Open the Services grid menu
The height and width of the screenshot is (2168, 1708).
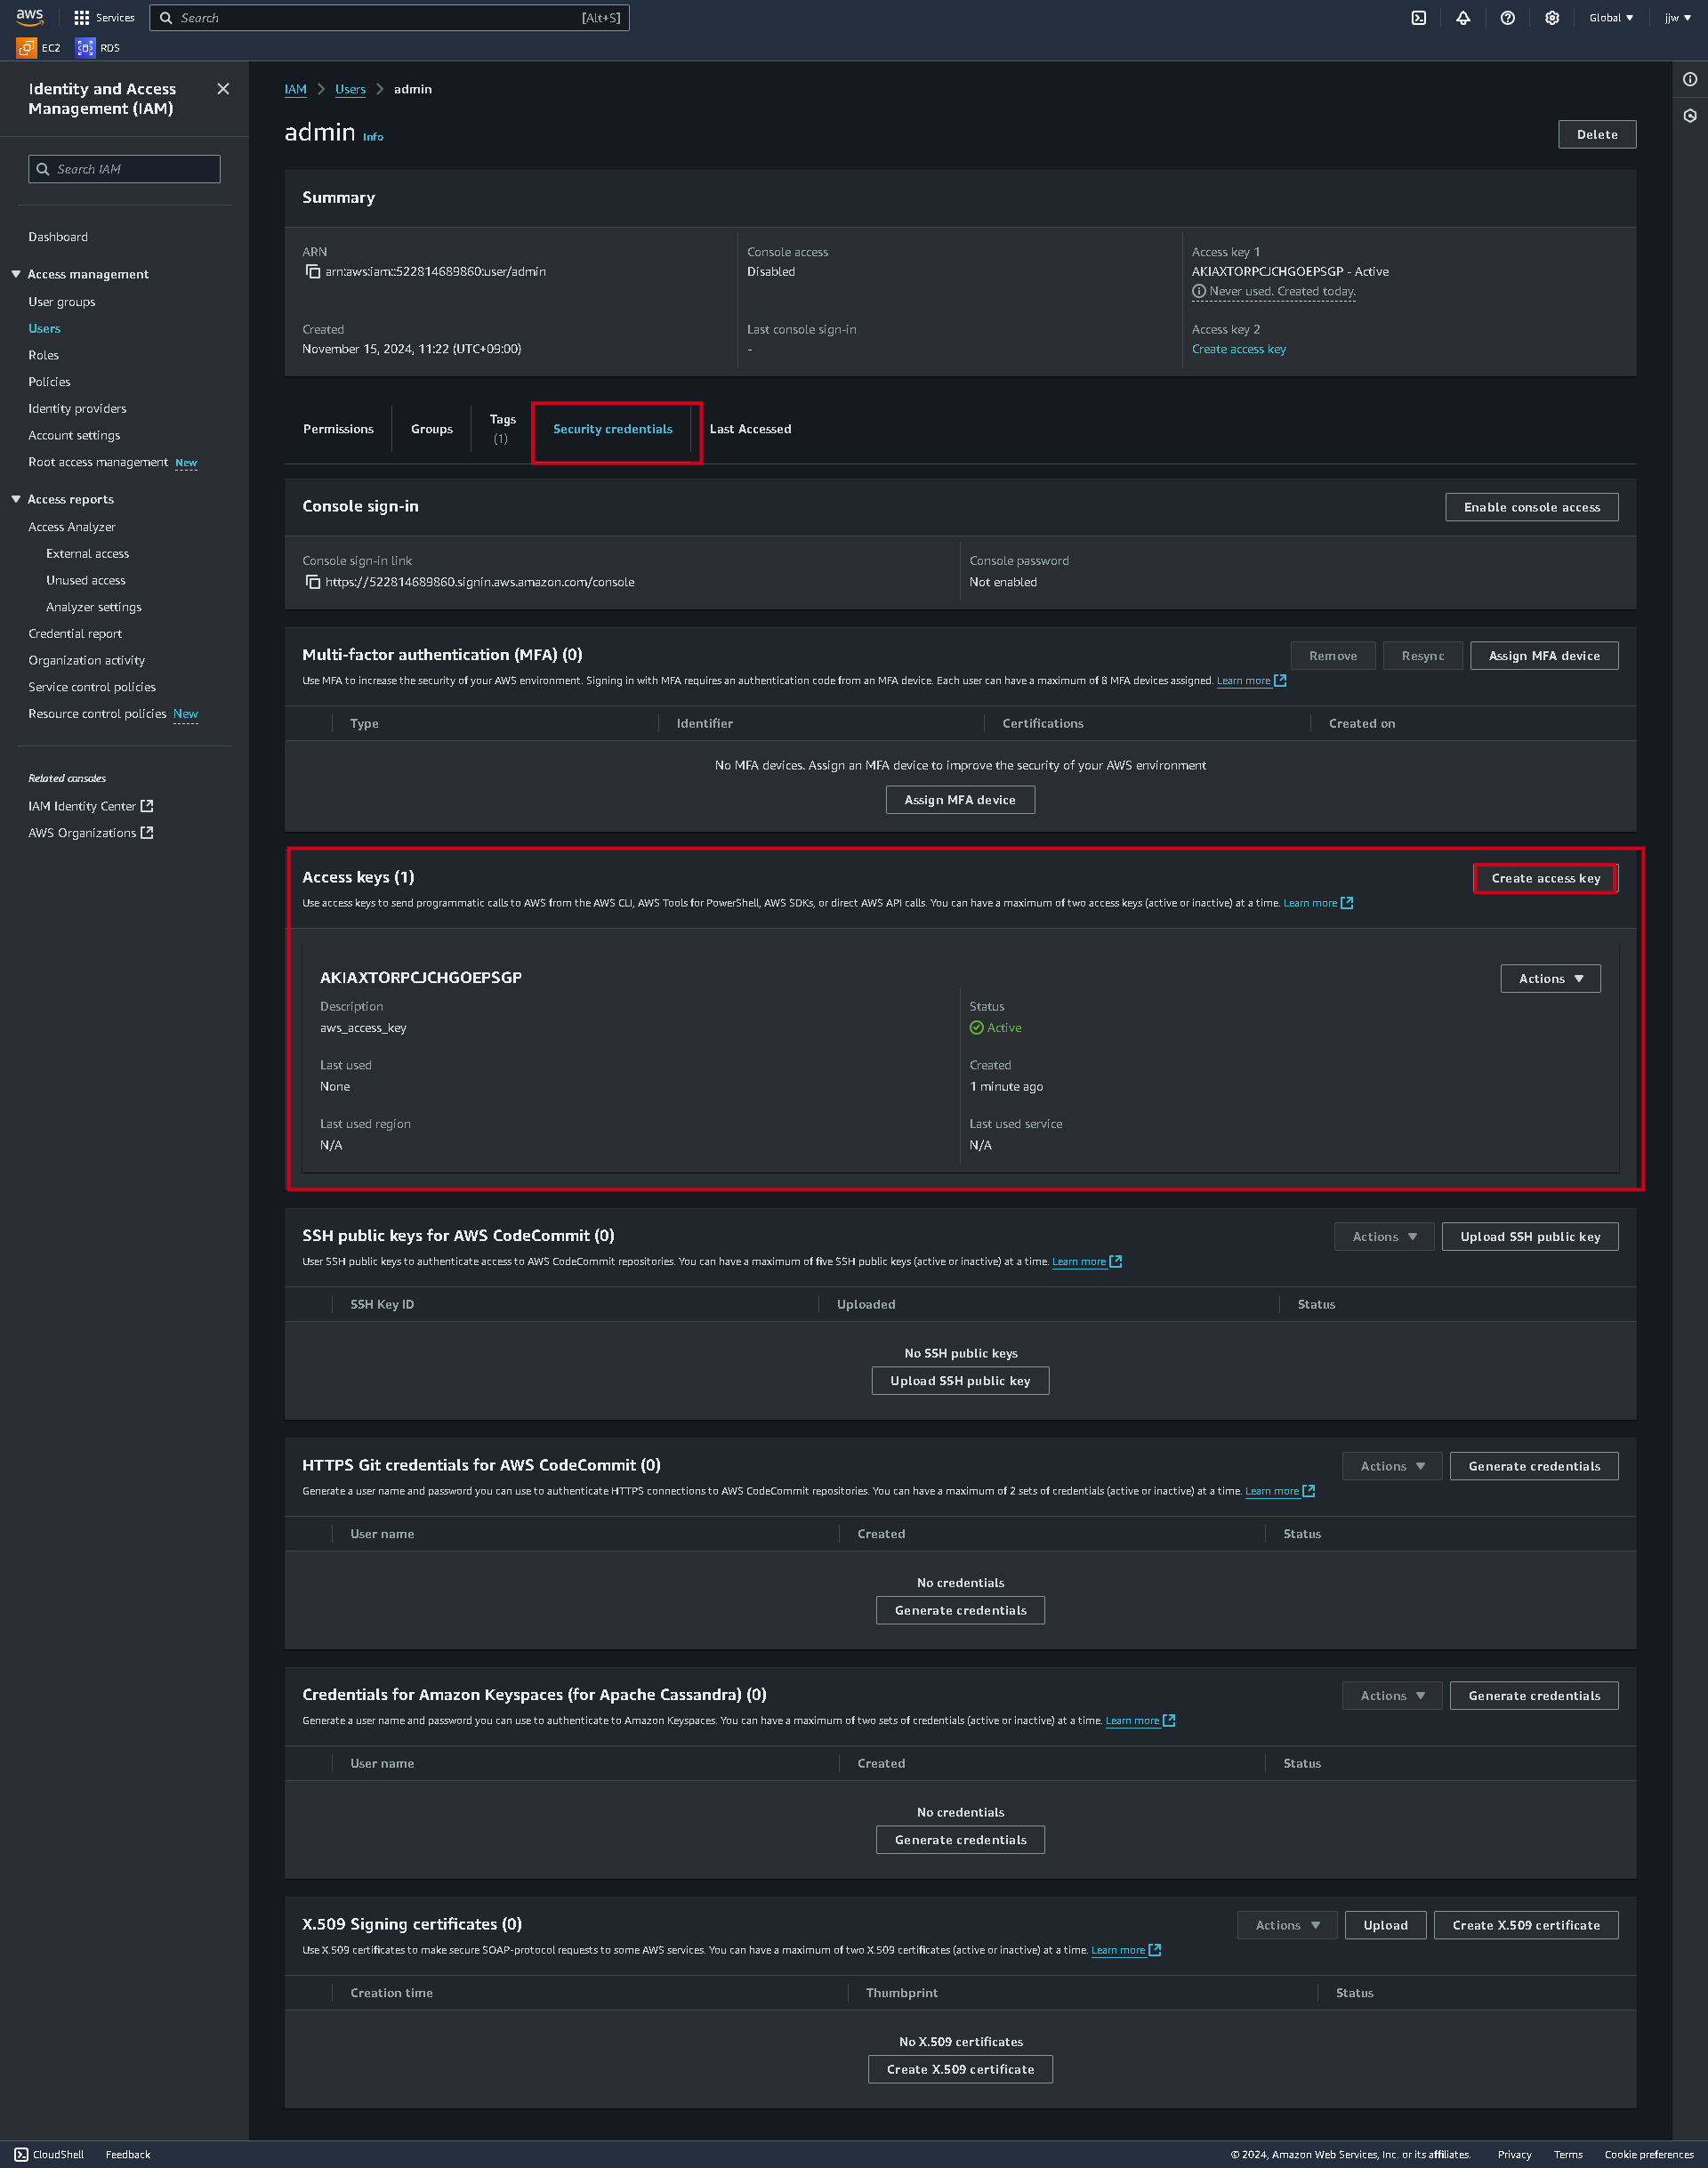click(104, 18)
